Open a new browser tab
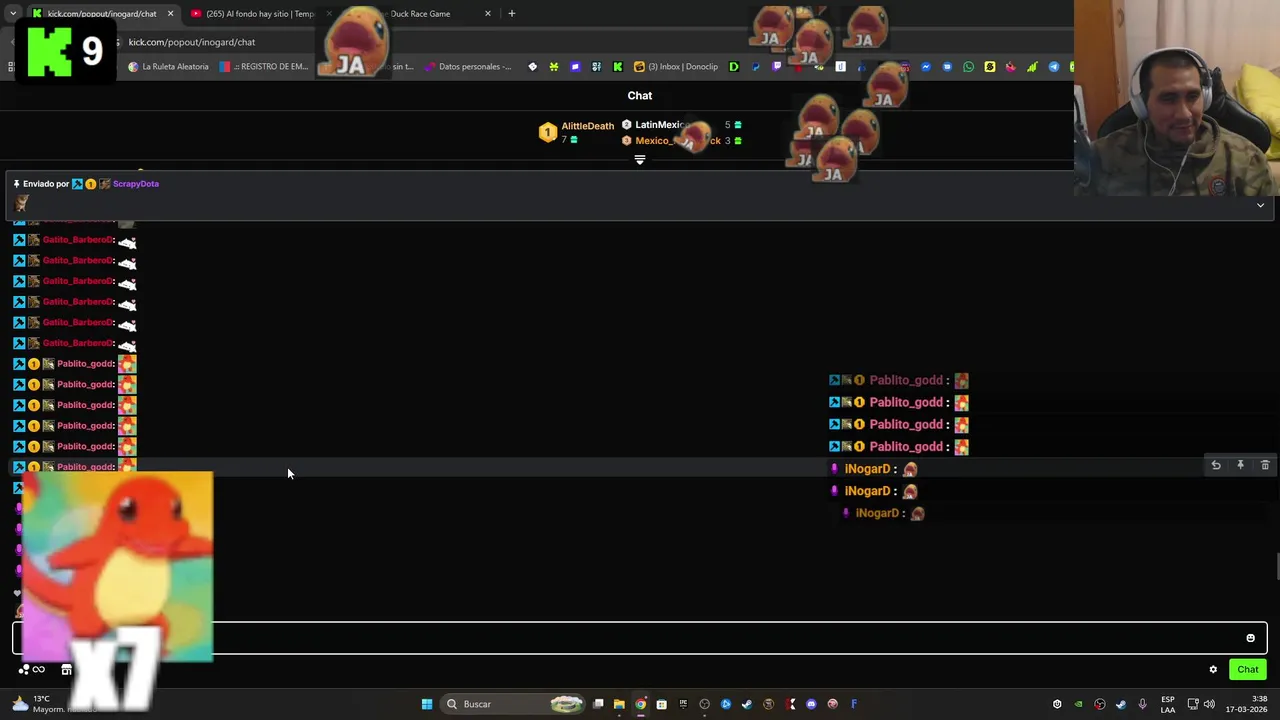1280x720 pixels. click(x=511, y=14)
